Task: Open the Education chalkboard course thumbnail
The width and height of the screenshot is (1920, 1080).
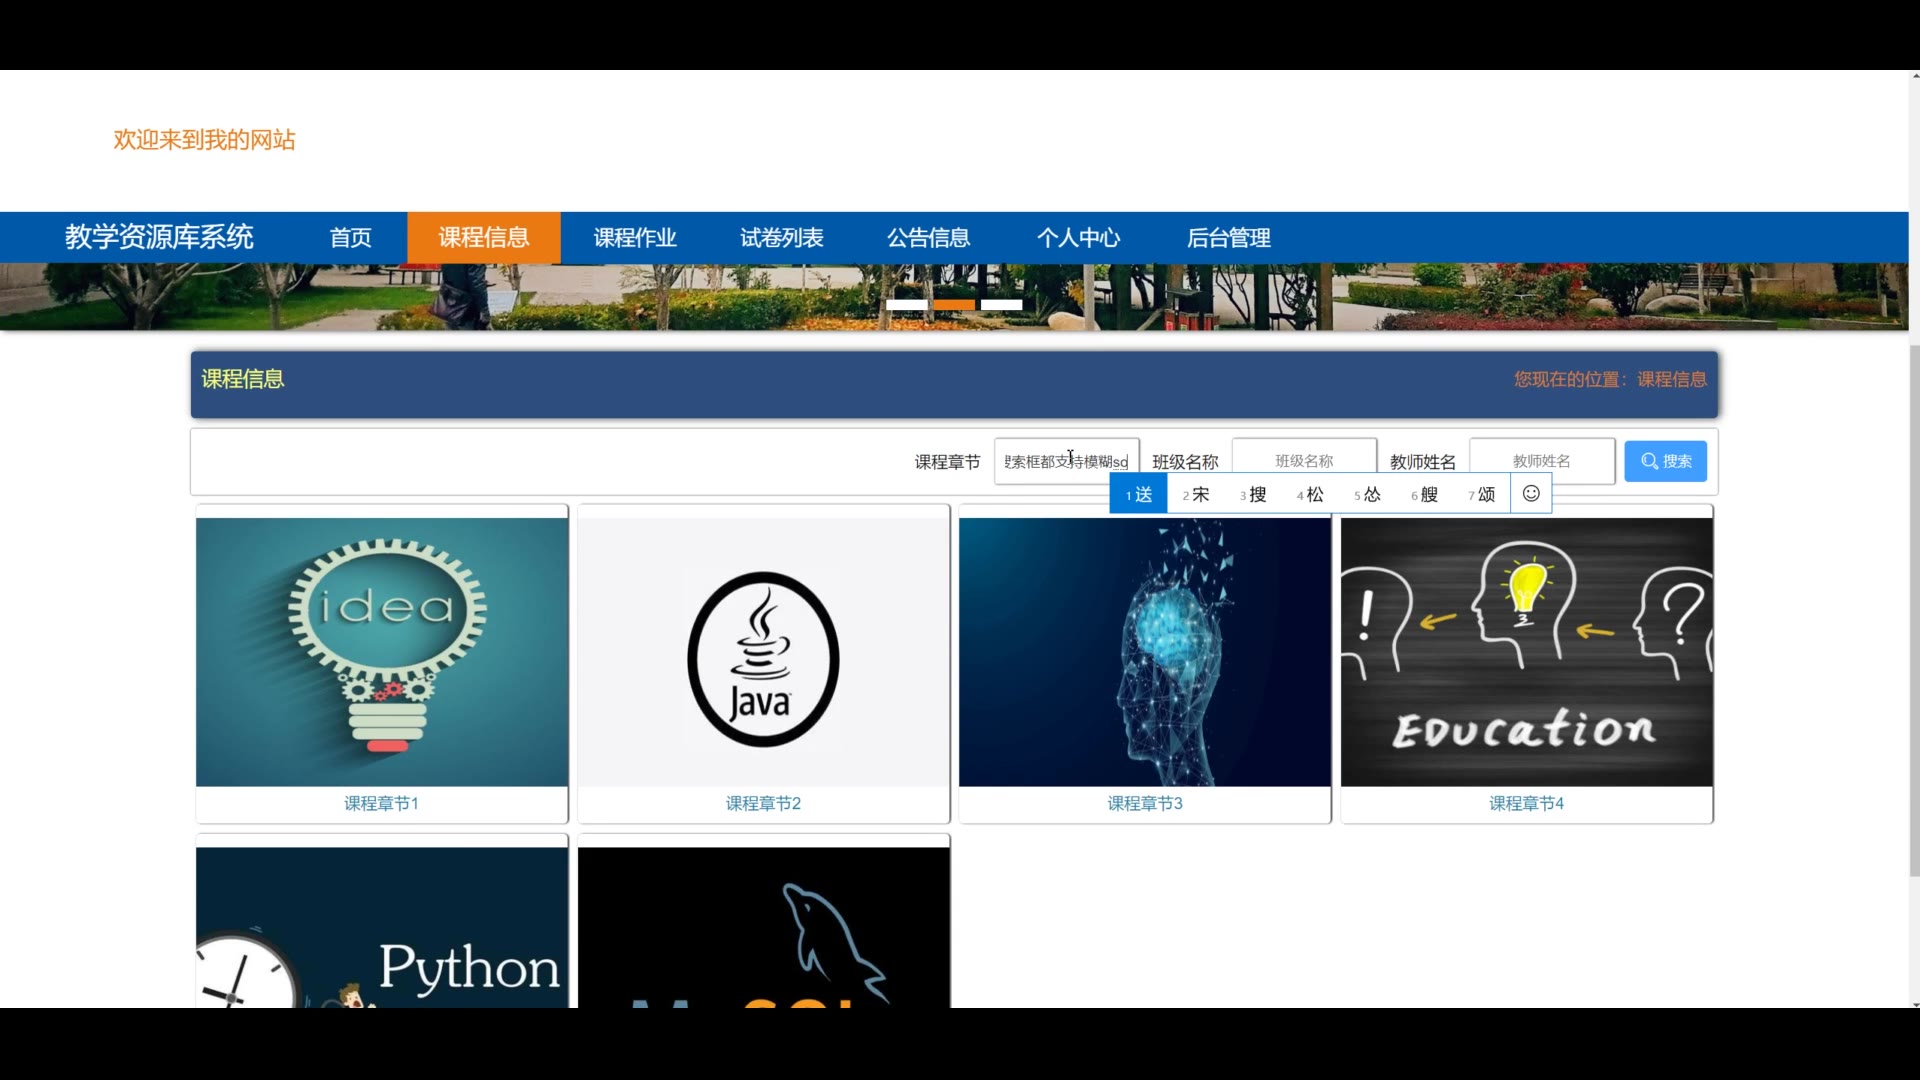Action: tap(1526, 652)
